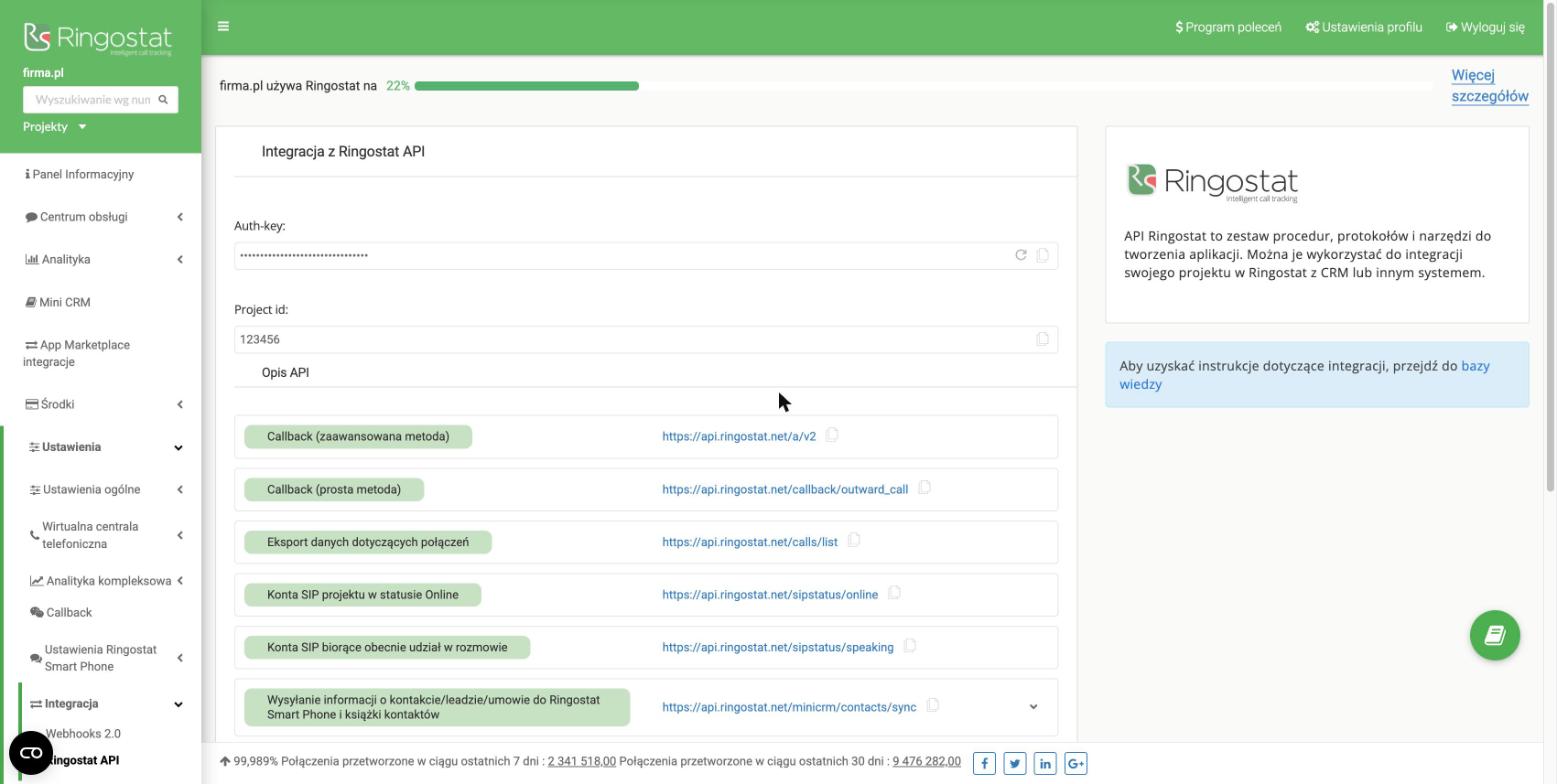Open Panel Informacyjny in the sidebar

coord(80,174)
